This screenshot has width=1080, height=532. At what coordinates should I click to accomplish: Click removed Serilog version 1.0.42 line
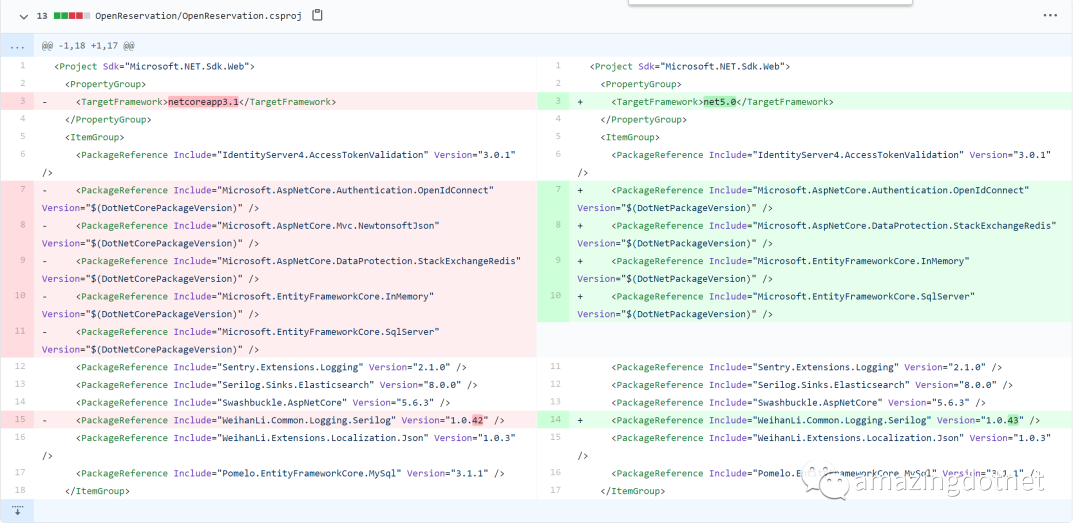(x=285, y=420)
